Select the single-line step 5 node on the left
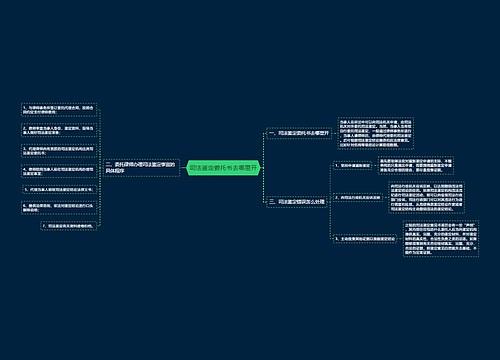The image size is (500, 360). click(60, 189)
